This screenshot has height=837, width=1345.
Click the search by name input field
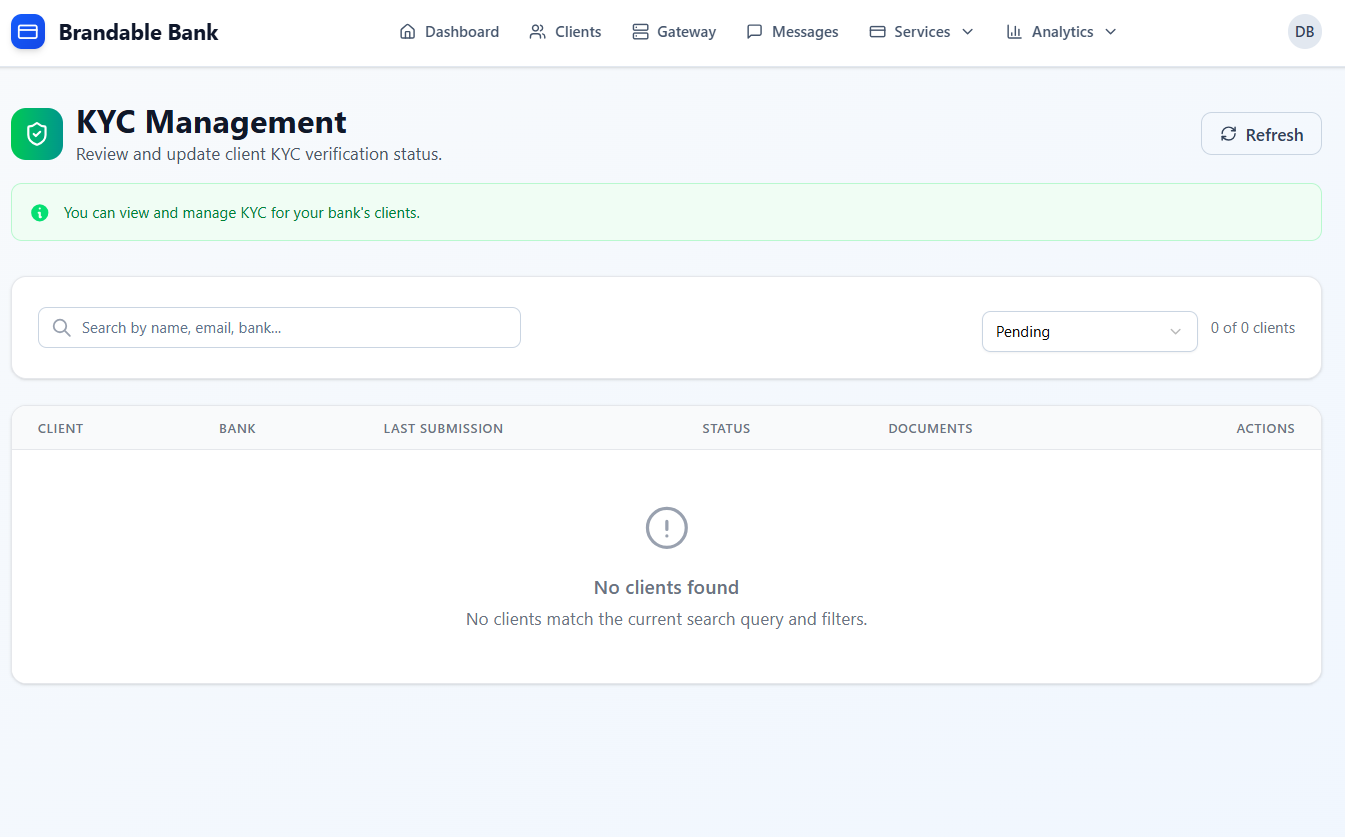[x=279, y=327]
